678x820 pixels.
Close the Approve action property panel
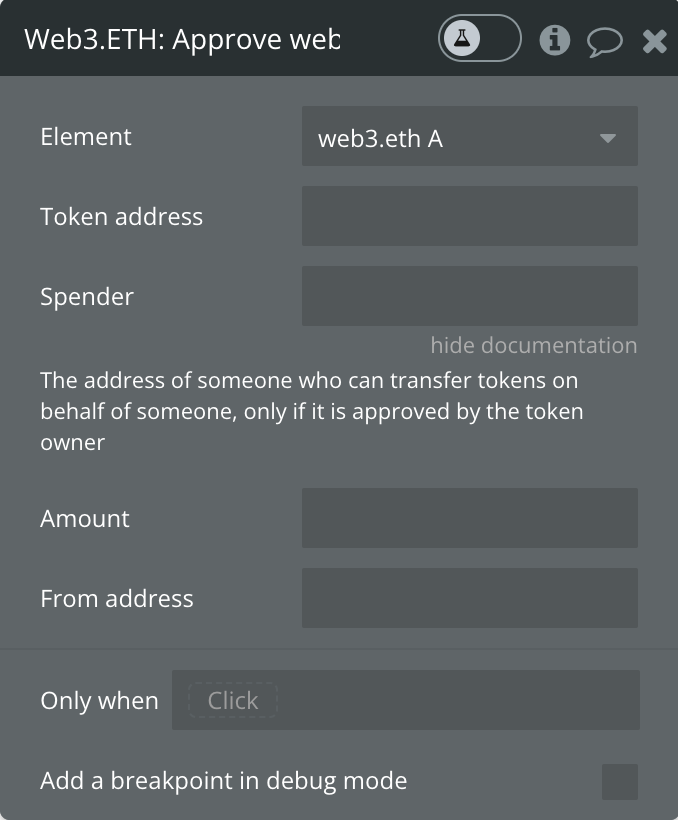[x=654, y=41]
